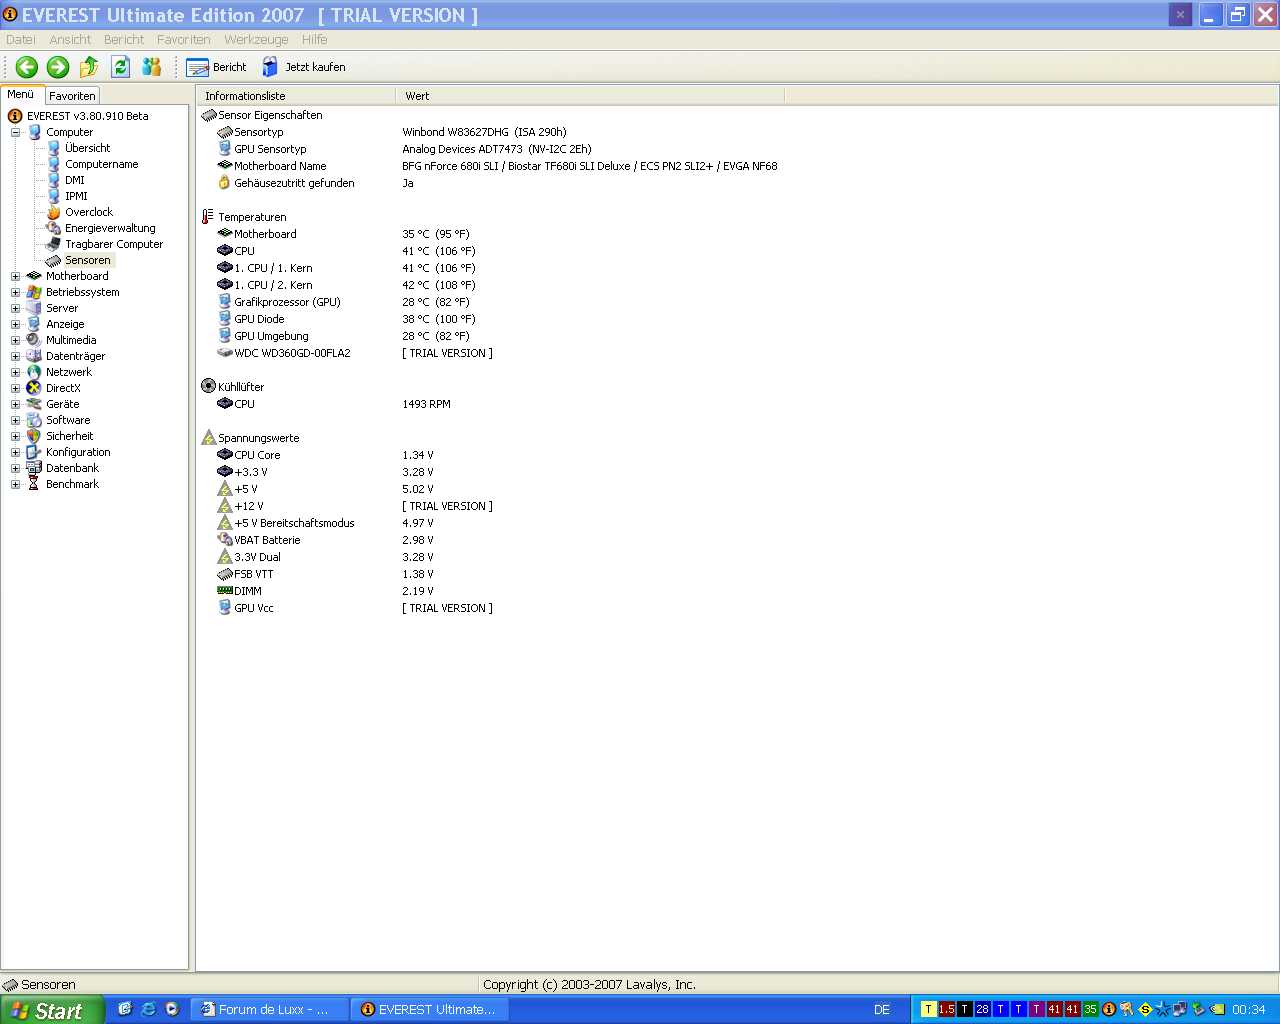Expand the Netzwerk tree node

coord(15,372)
